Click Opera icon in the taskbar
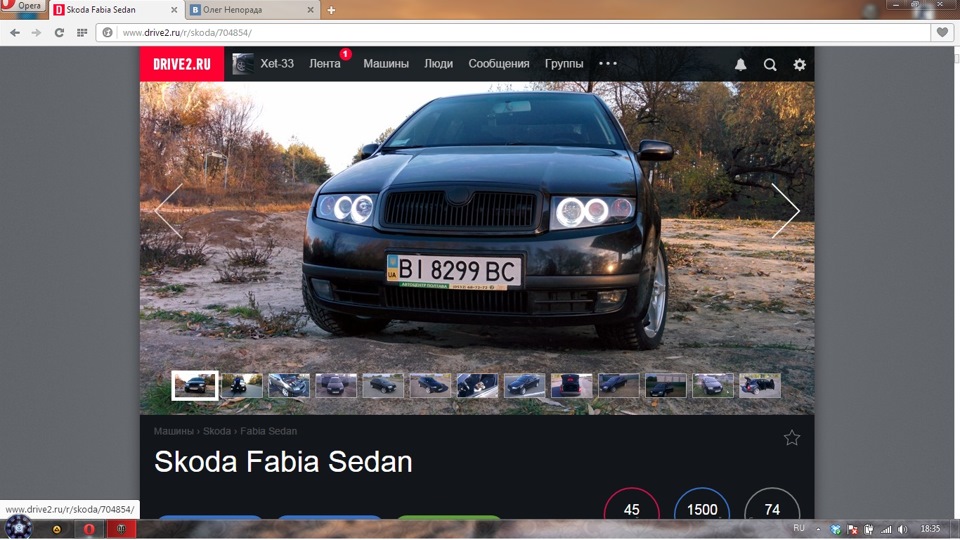Viewport: 960px width, 540px height. 89,529
